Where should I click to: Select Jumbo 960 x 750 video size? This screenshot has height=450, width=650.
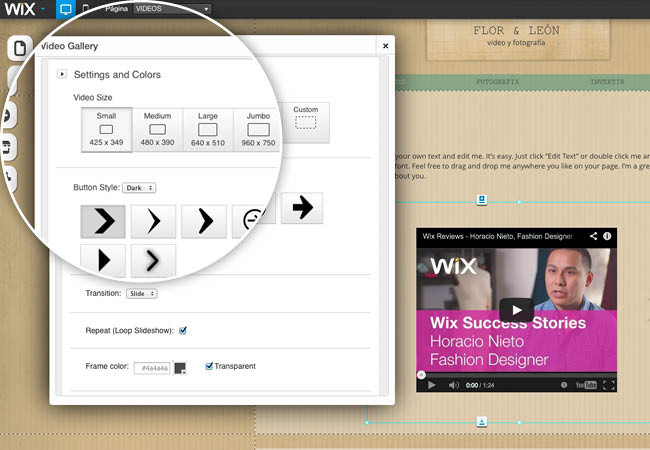[x=258, y=130]
